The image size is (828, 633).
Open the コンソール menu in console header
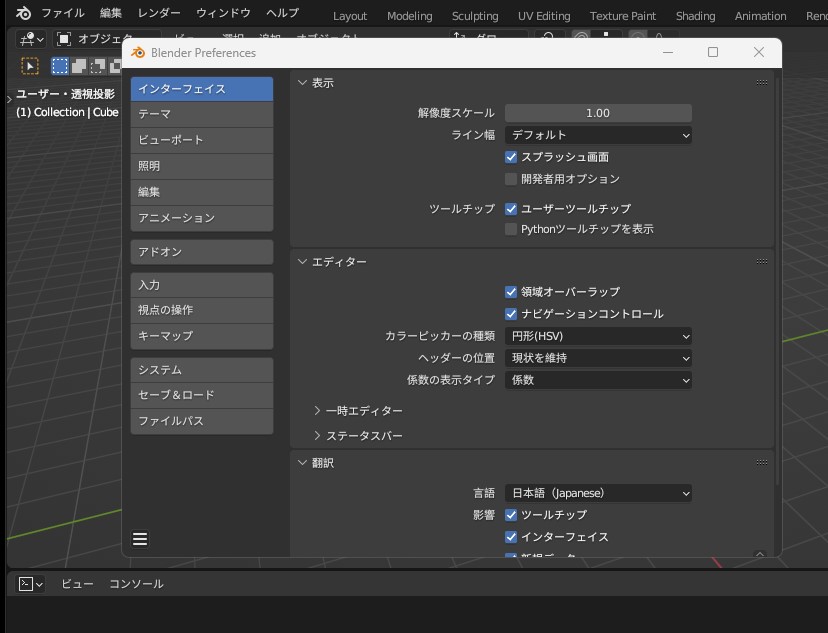136,584
